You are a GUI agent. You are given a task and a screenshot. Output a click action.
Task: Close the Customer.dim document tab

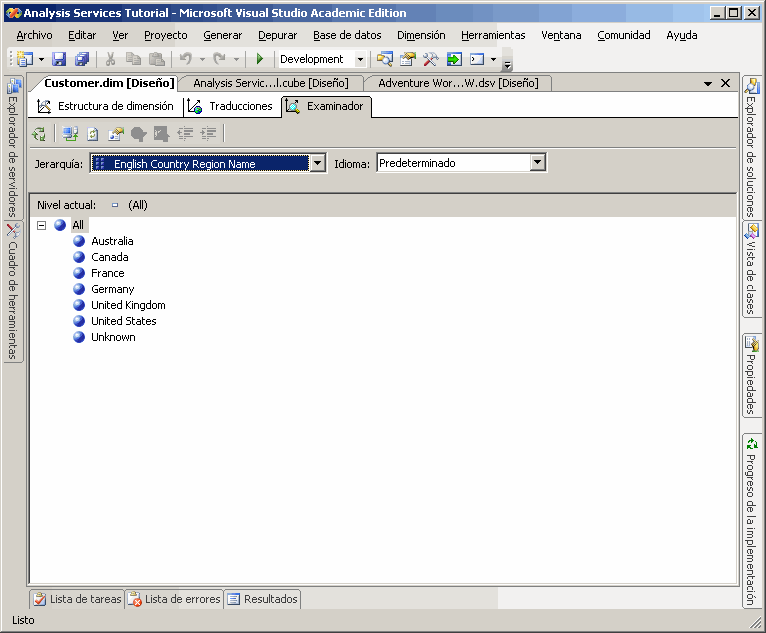point(725,83)
